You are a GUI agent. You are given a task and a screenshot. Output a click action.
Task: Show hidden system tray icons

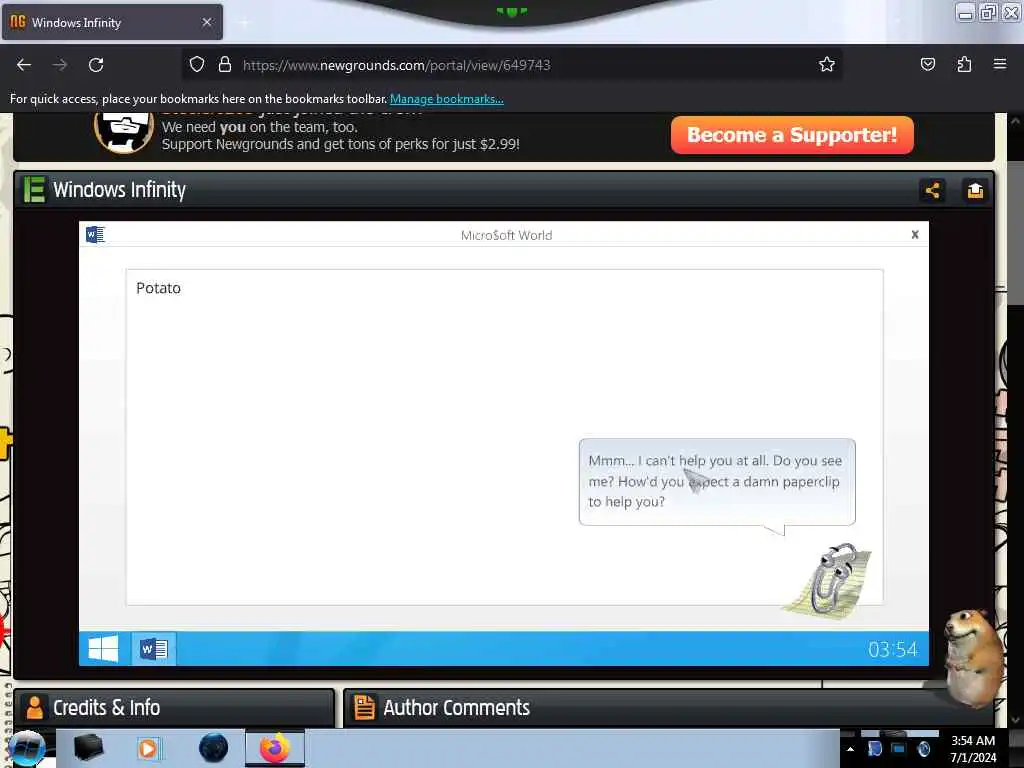pos(850,749)
